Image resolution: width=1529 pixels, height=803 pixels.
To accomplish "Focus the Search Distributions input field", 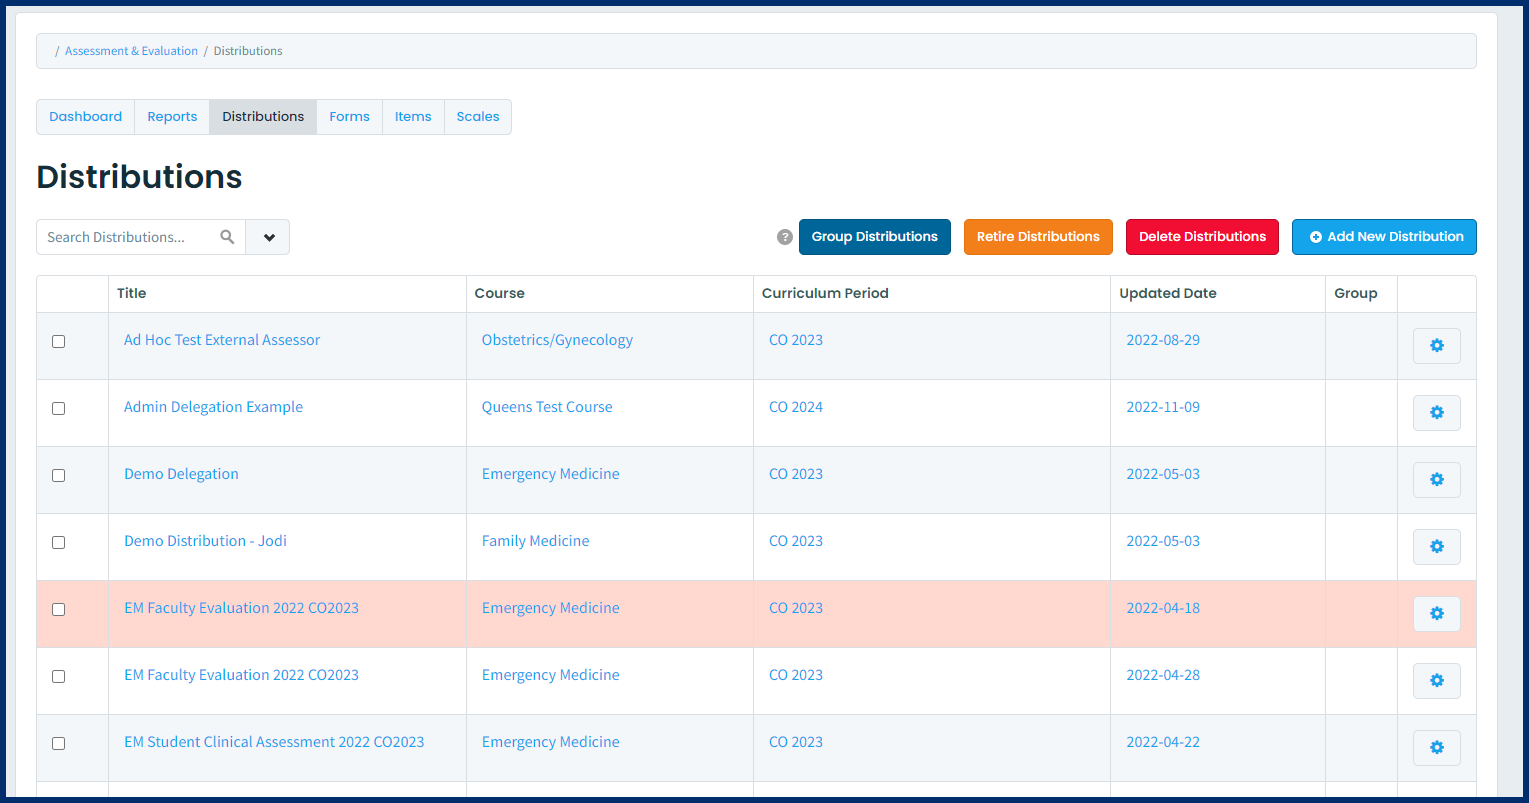I will point(125,237).
